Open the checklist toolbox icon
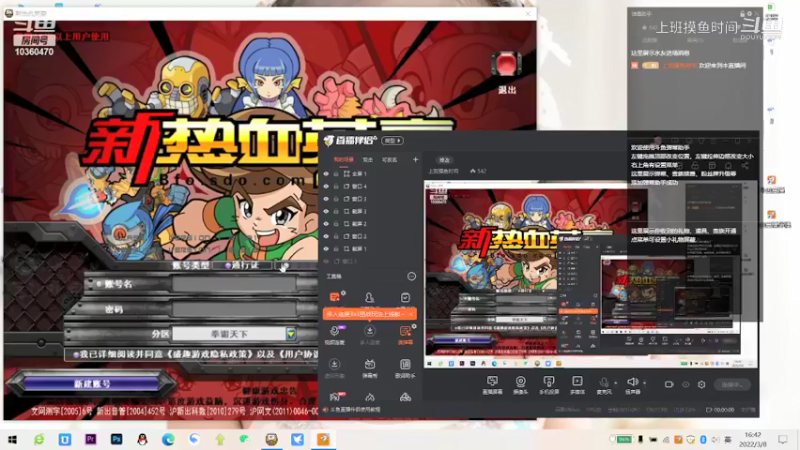The height and width of the screenshot is (450, 800). [405, 297]
